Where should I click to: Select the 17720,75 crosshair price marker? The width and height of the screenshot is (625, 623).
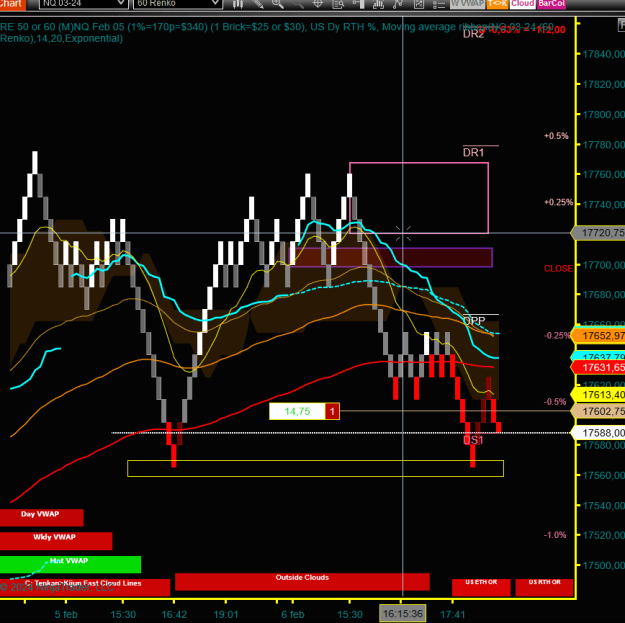599,233
